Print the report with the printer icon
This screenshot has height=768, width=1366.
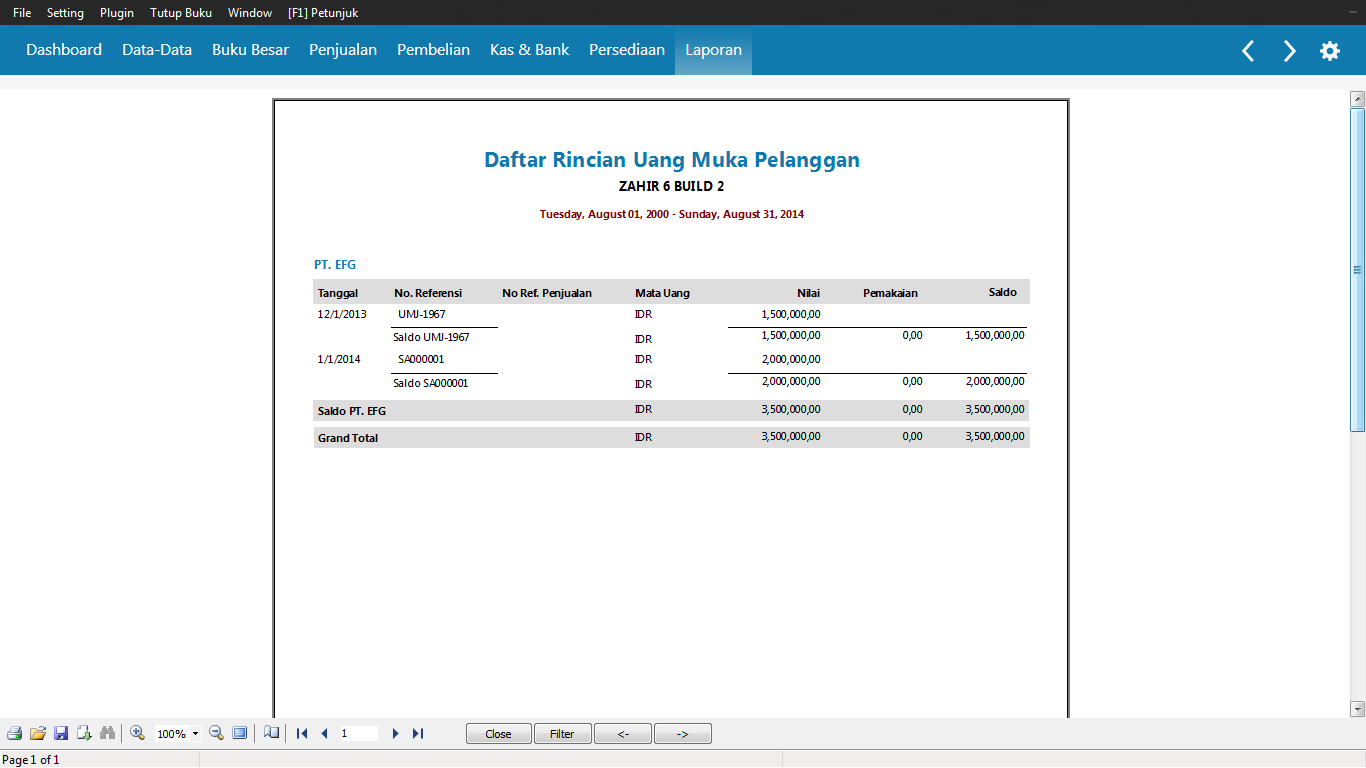[x=14, y=733]
